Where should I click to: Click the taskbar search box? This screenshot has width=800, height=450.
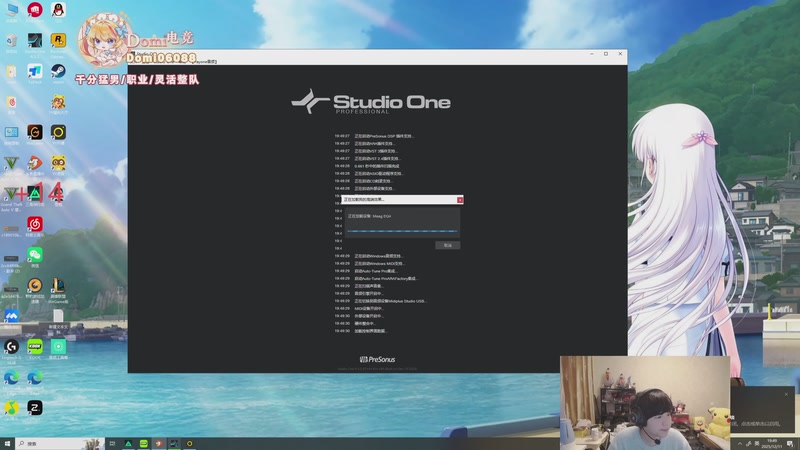[x=60, y=444]
